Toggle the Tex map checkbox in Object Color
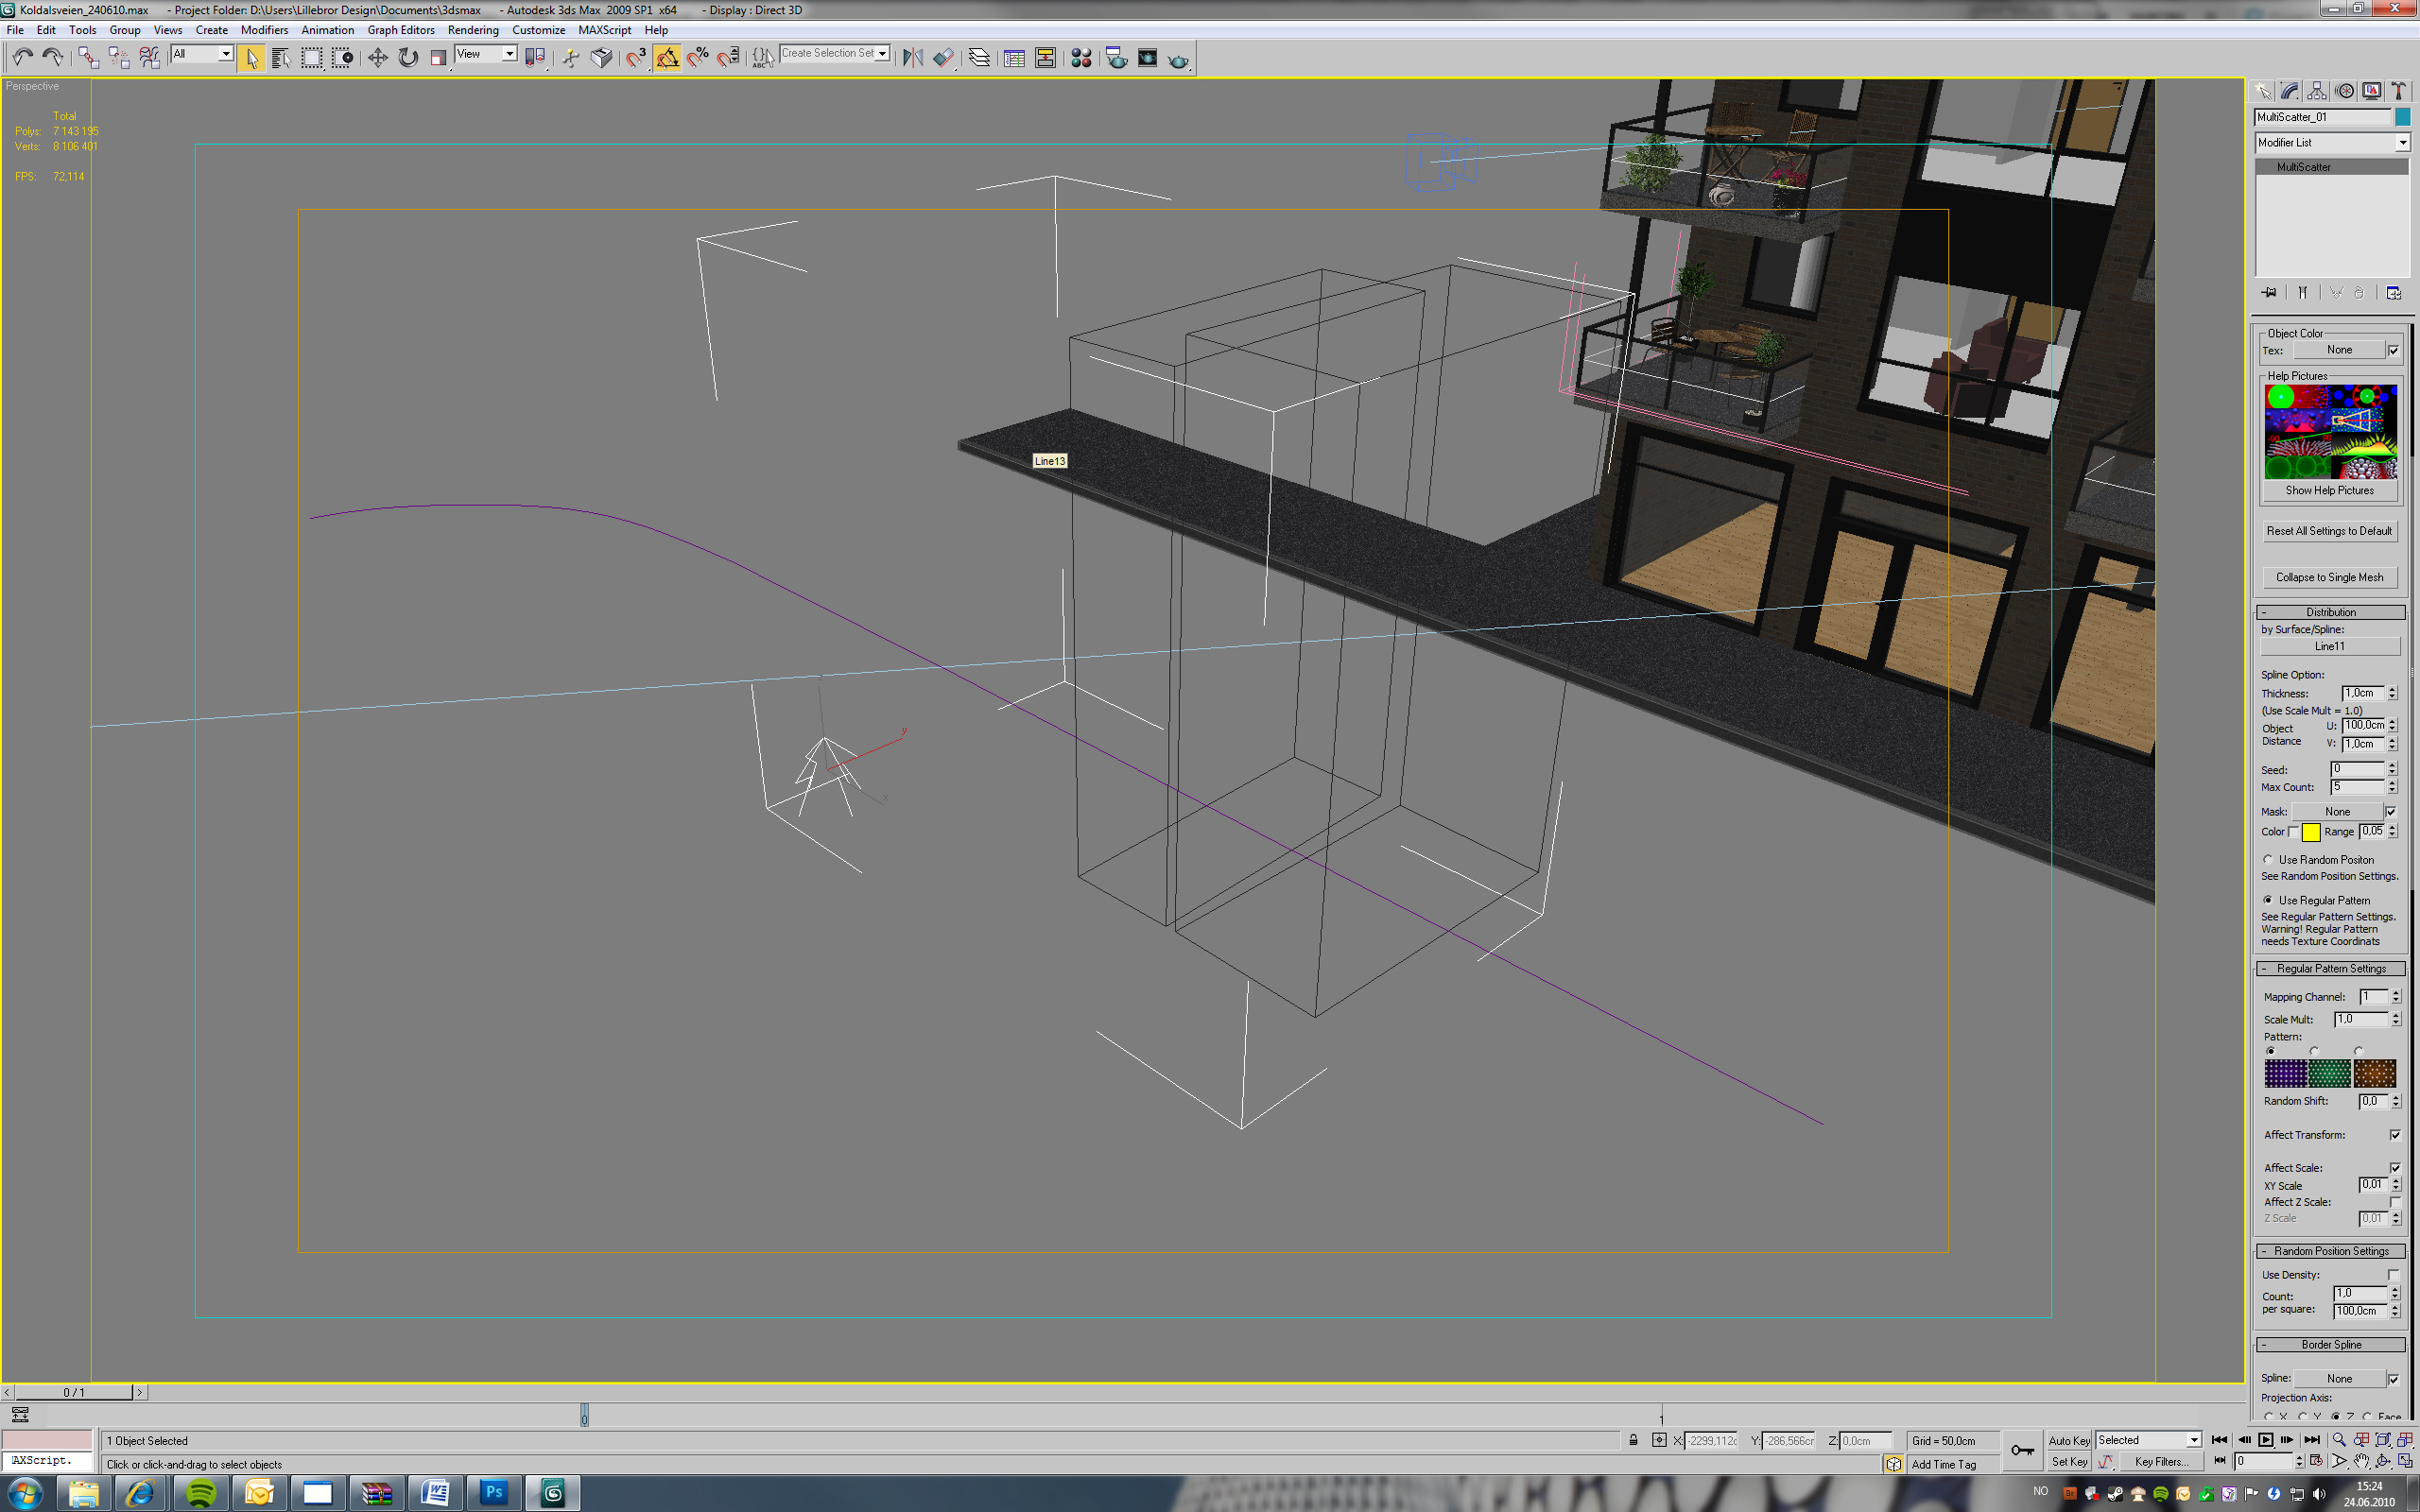2420x1512 pixels. click(2393, 350)
